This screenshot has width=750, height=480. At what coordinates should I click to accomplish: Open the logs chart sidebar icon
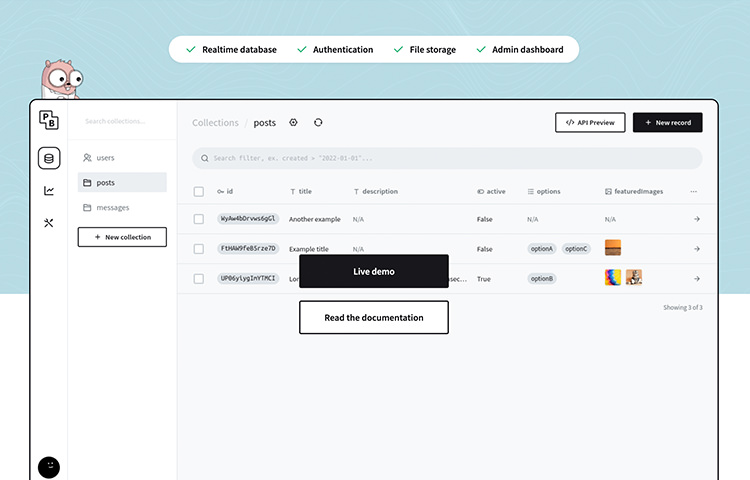(49, 191)
